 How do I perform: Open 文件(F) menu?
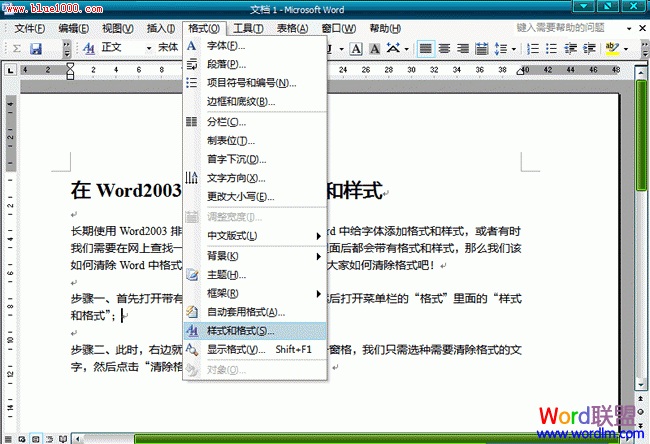click(x=29, y=29)
